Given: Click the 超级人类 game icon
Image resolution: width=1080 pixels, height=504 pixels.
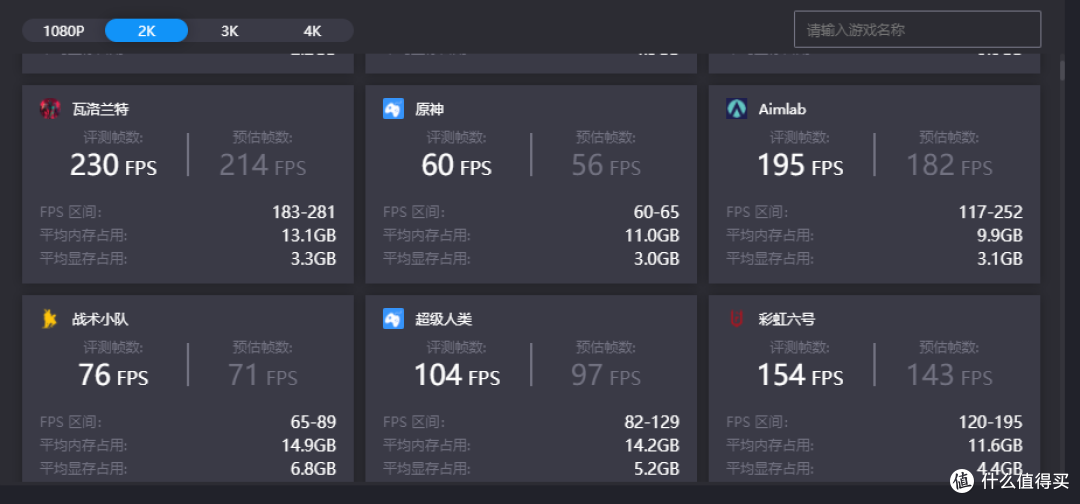Looking at the screenshot, I should 393,319.
